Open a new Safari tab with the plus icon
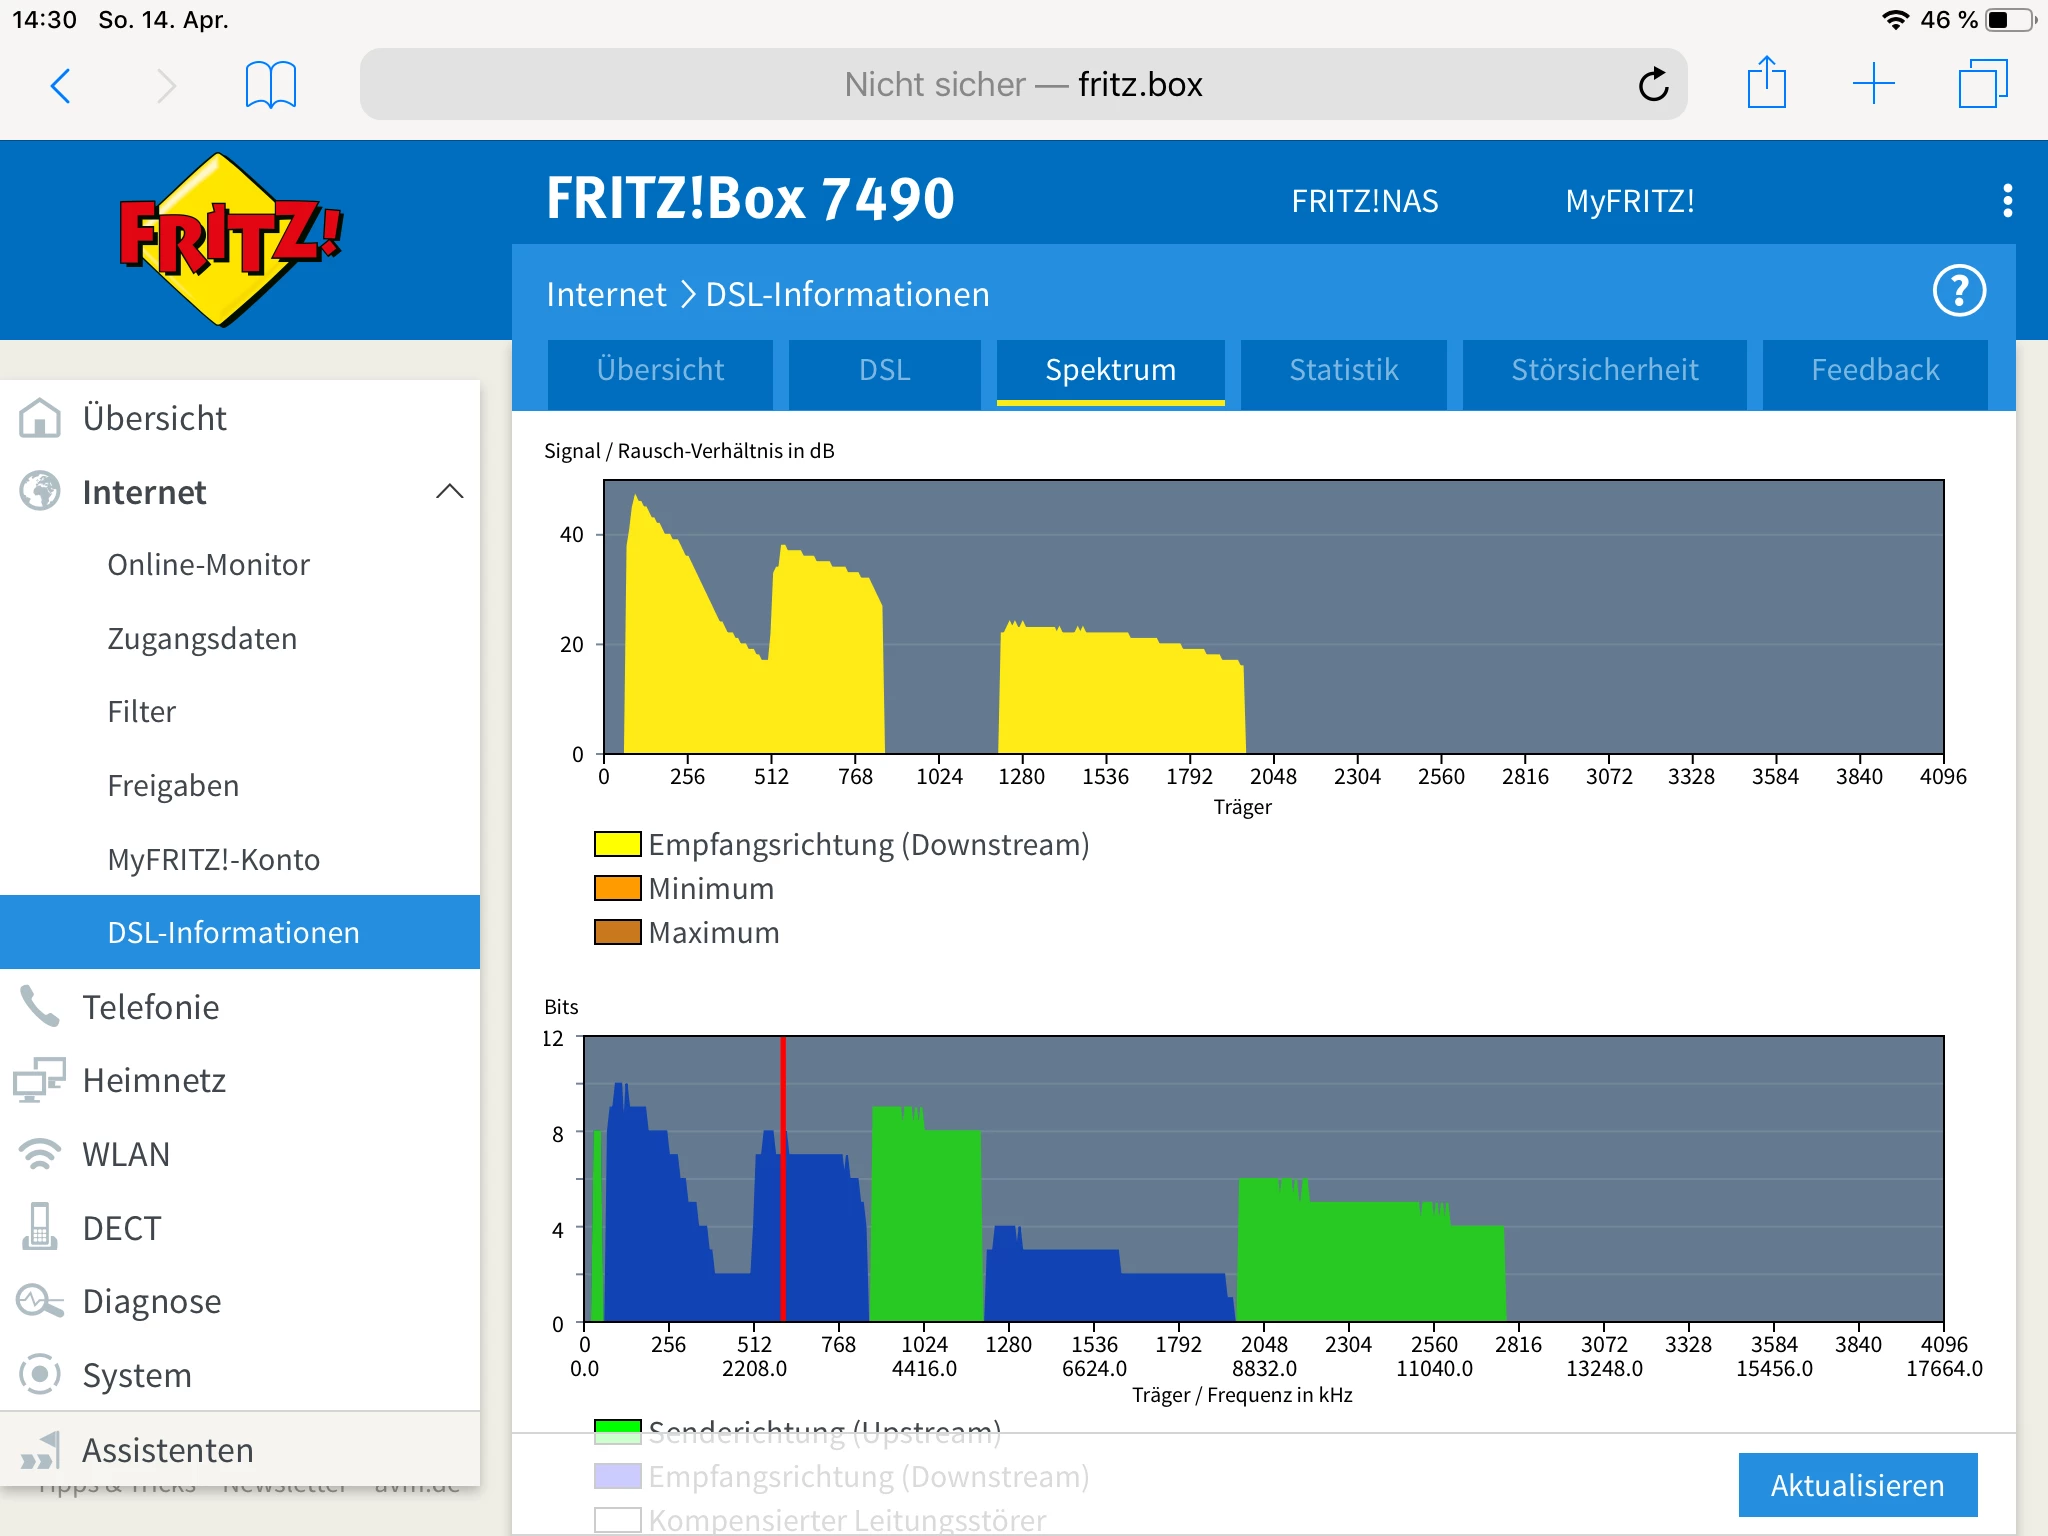Screen dimensions: 2048x1536 (1873, 84)
